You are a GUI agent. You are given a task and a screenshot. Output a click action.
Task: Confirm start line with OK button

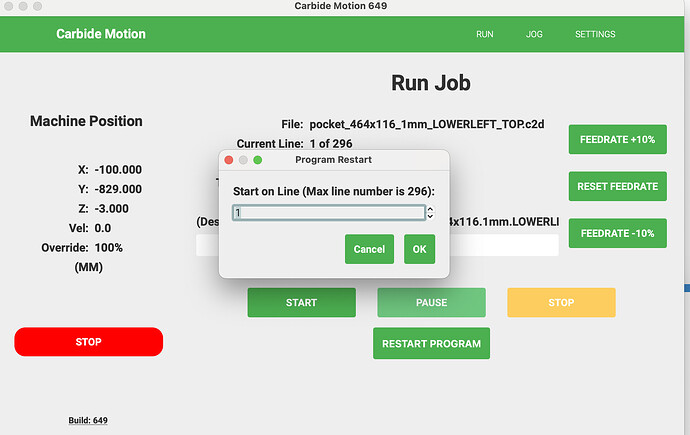click(419, 249)
